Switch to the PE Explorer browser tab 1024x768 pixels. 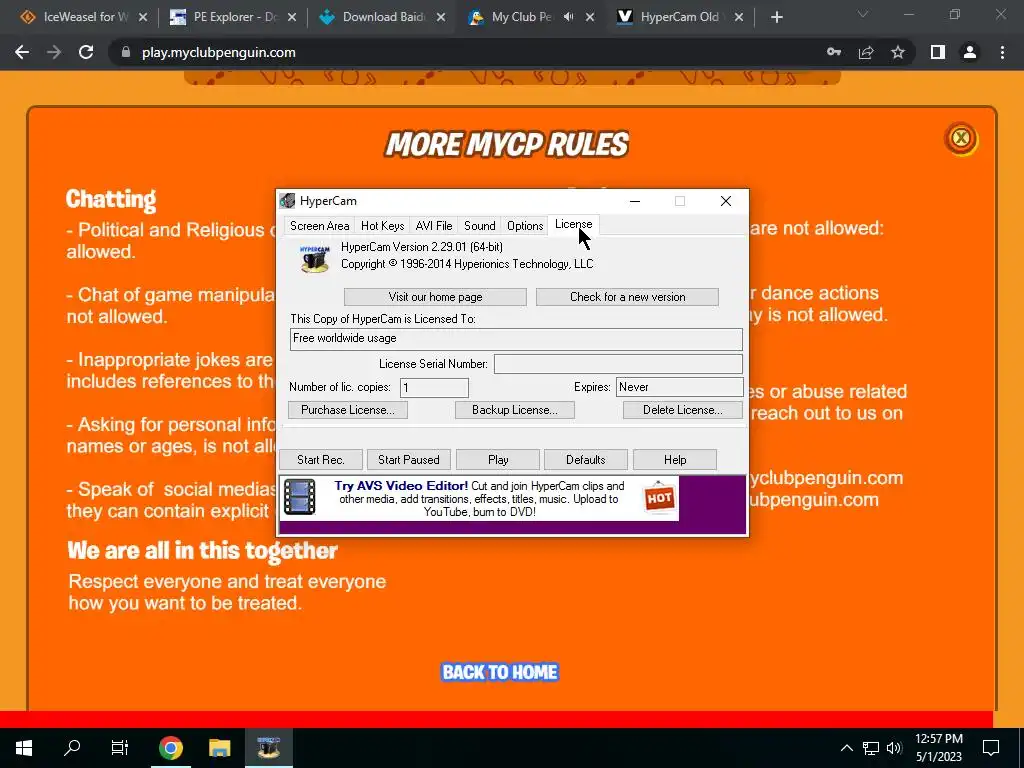(232, 17)
